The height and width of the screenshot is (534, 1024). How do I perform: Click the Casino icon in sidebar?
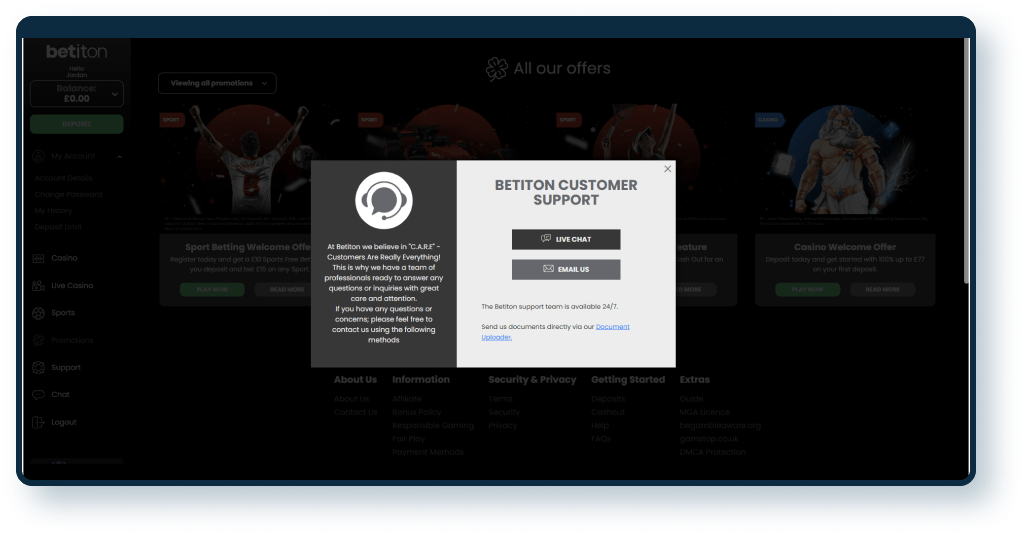point(39,258)
